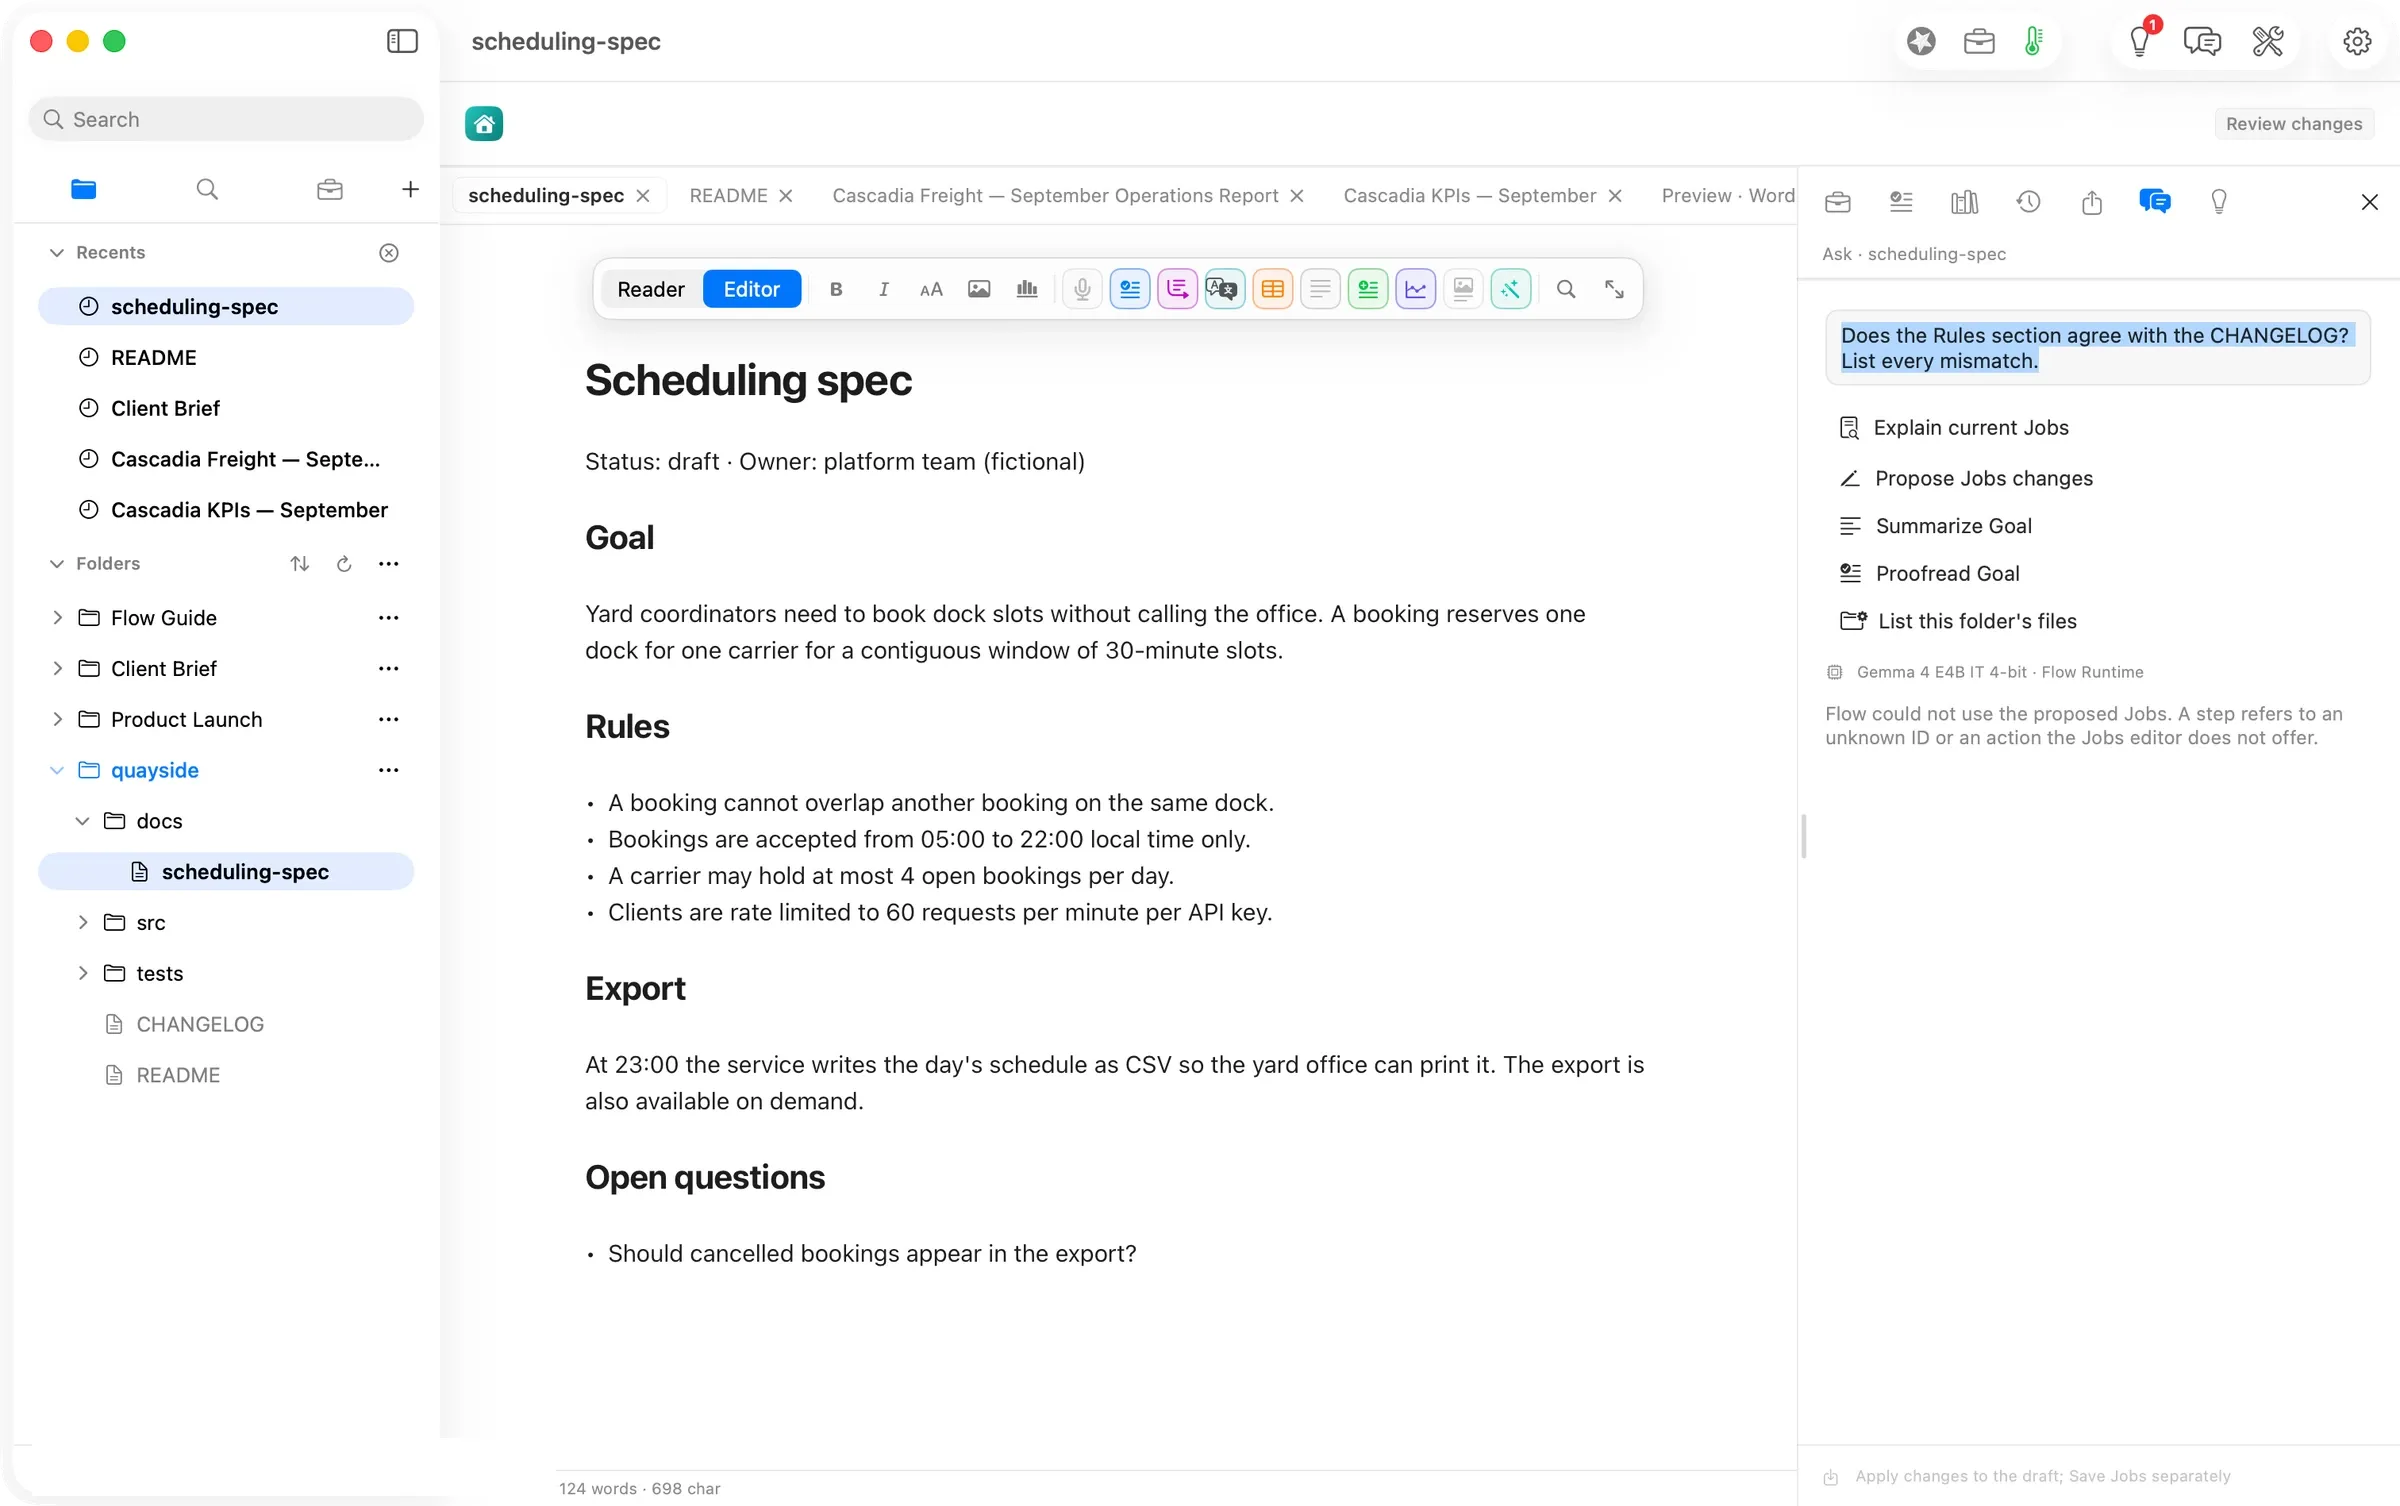Expand the src folder
This screenshot has height=1506, width=2400.
[82, 923]
